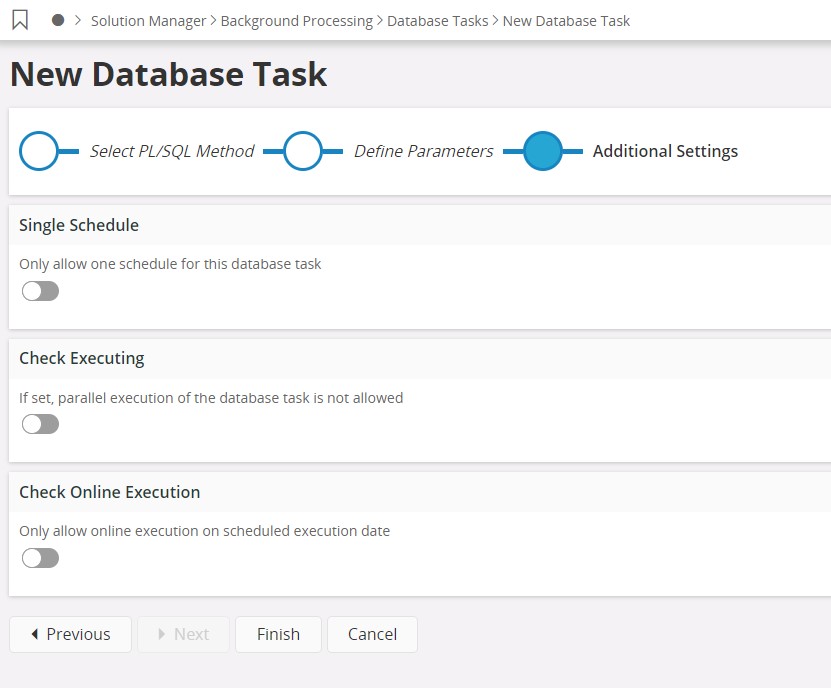
Task: Expand the chevron before Solution Manager
Action: click(78, 20)
